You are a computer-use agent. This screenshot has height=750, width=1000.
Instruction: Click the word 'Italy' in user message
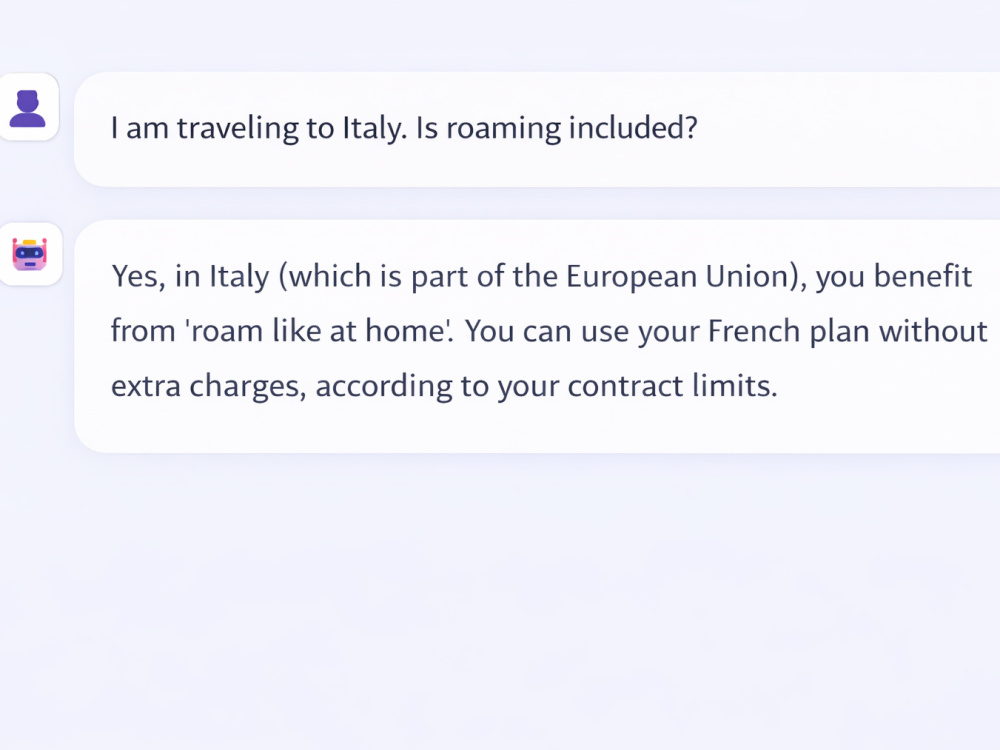click(x=374, y=128)
